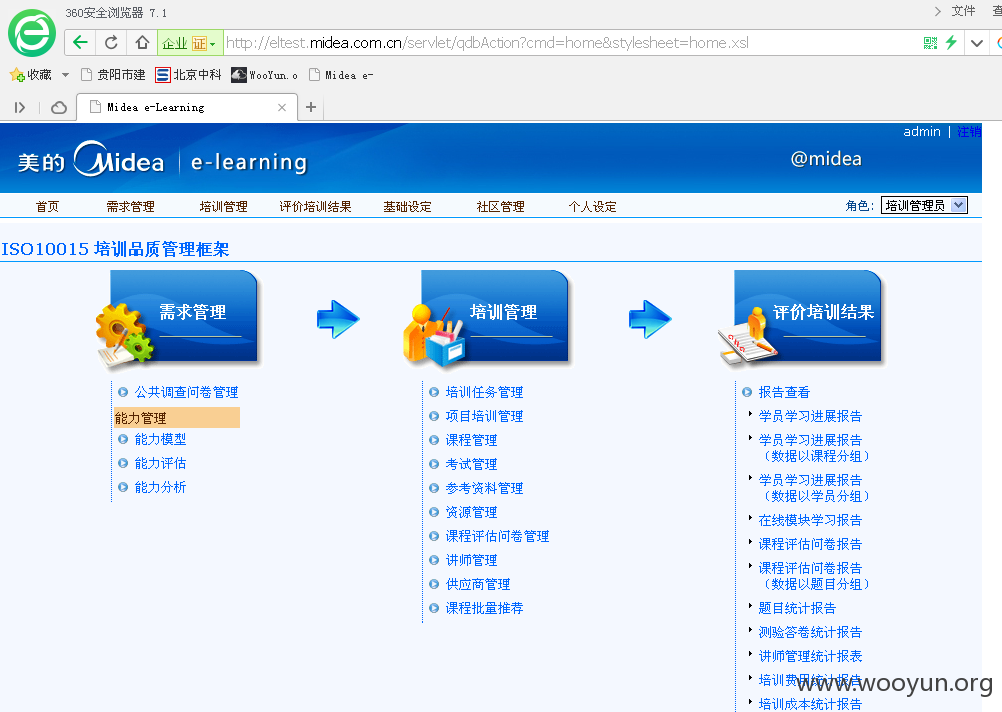1002x712 pixels.
Task: Open 参考资料管理 link
Action: coord(484,488)
